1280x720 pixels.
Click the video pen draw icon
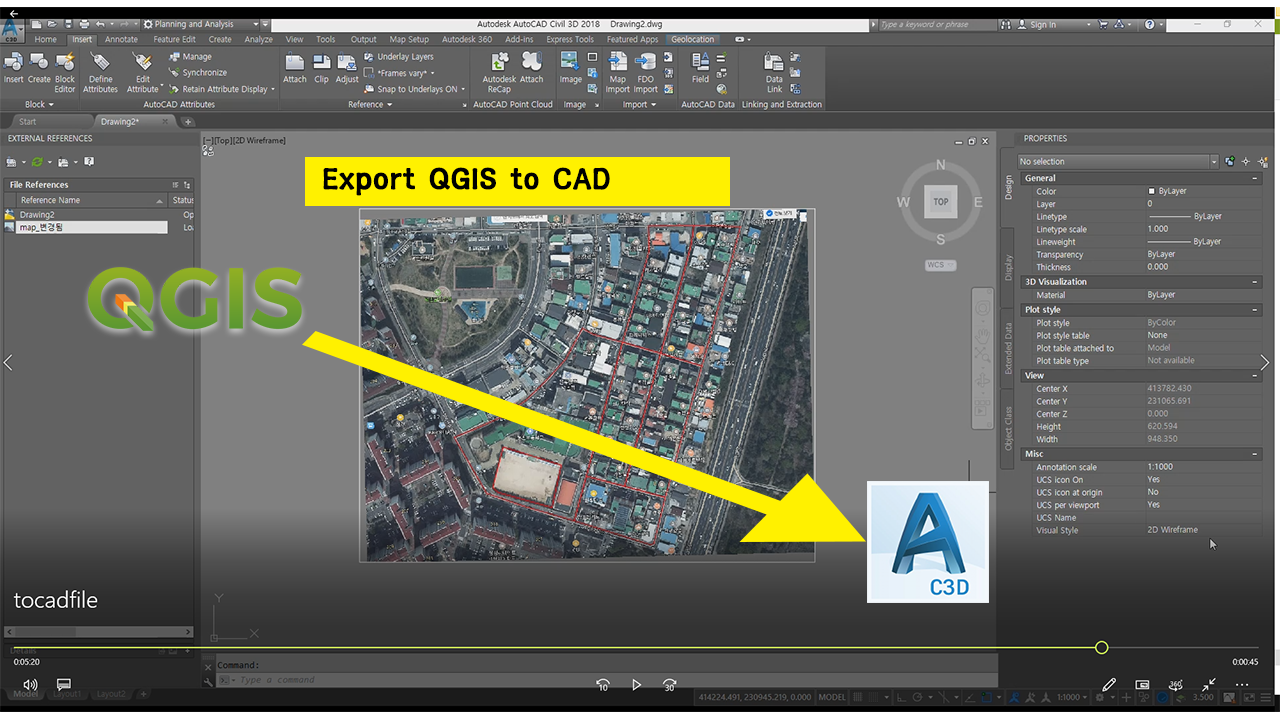click(x=1108, y=685)
